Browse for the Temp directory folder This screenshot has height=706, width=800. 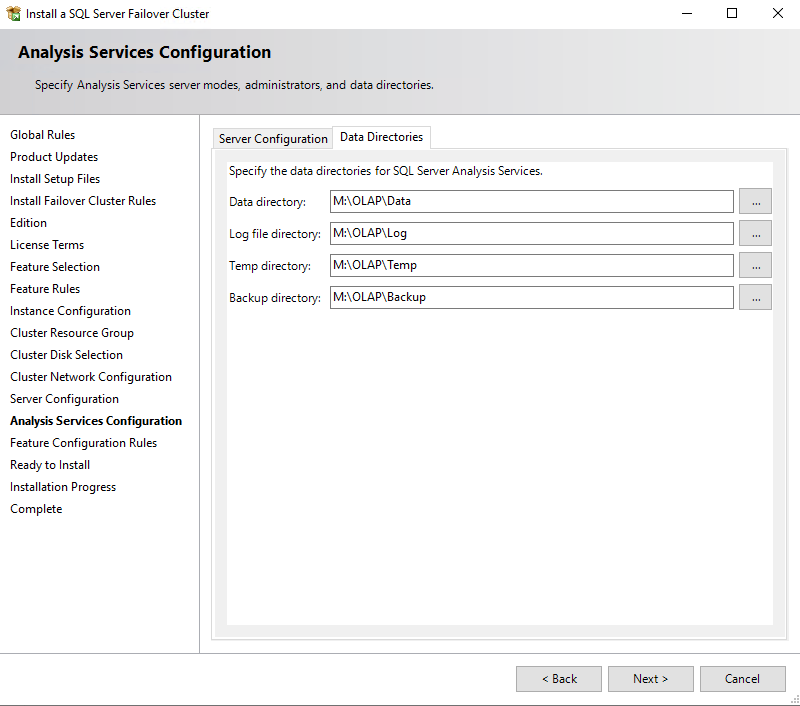pos(755,265)
